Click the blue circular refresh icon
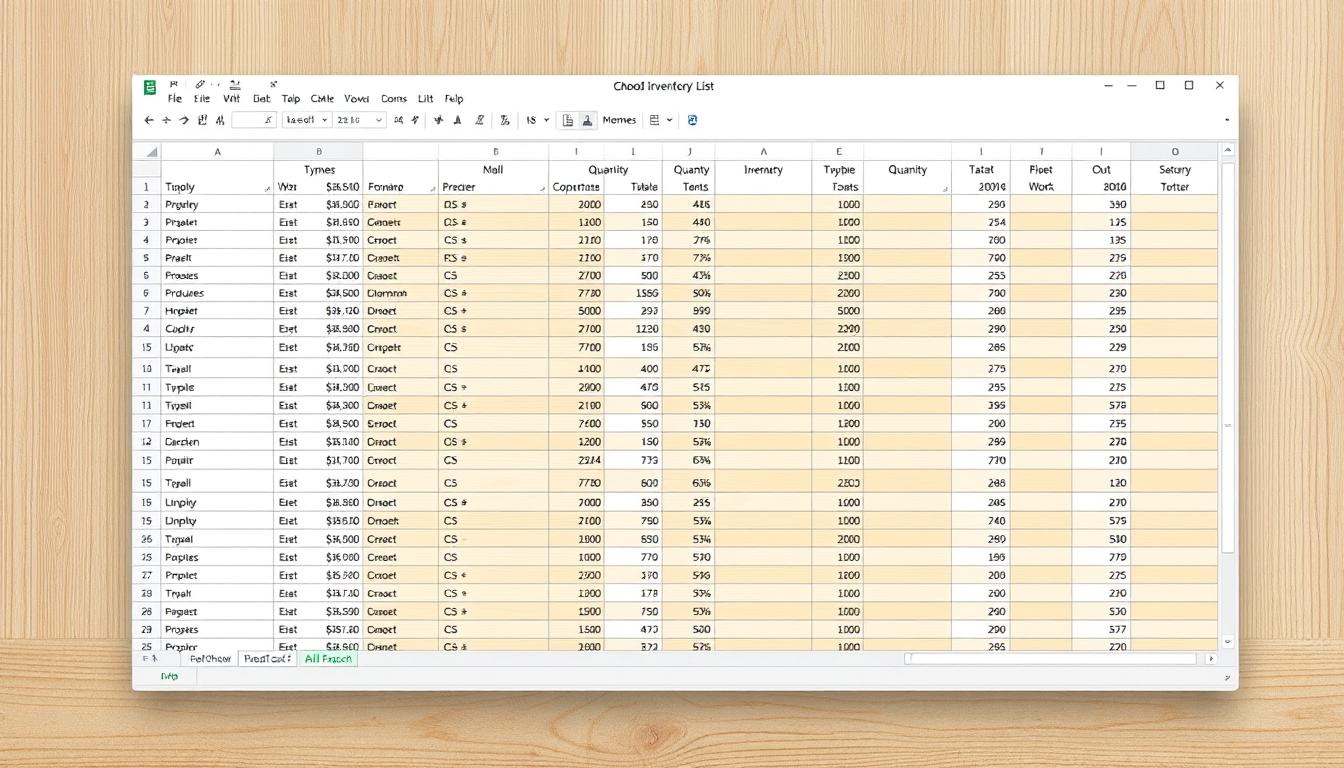This screenshot has height=768, width=1344. [692, 120]
